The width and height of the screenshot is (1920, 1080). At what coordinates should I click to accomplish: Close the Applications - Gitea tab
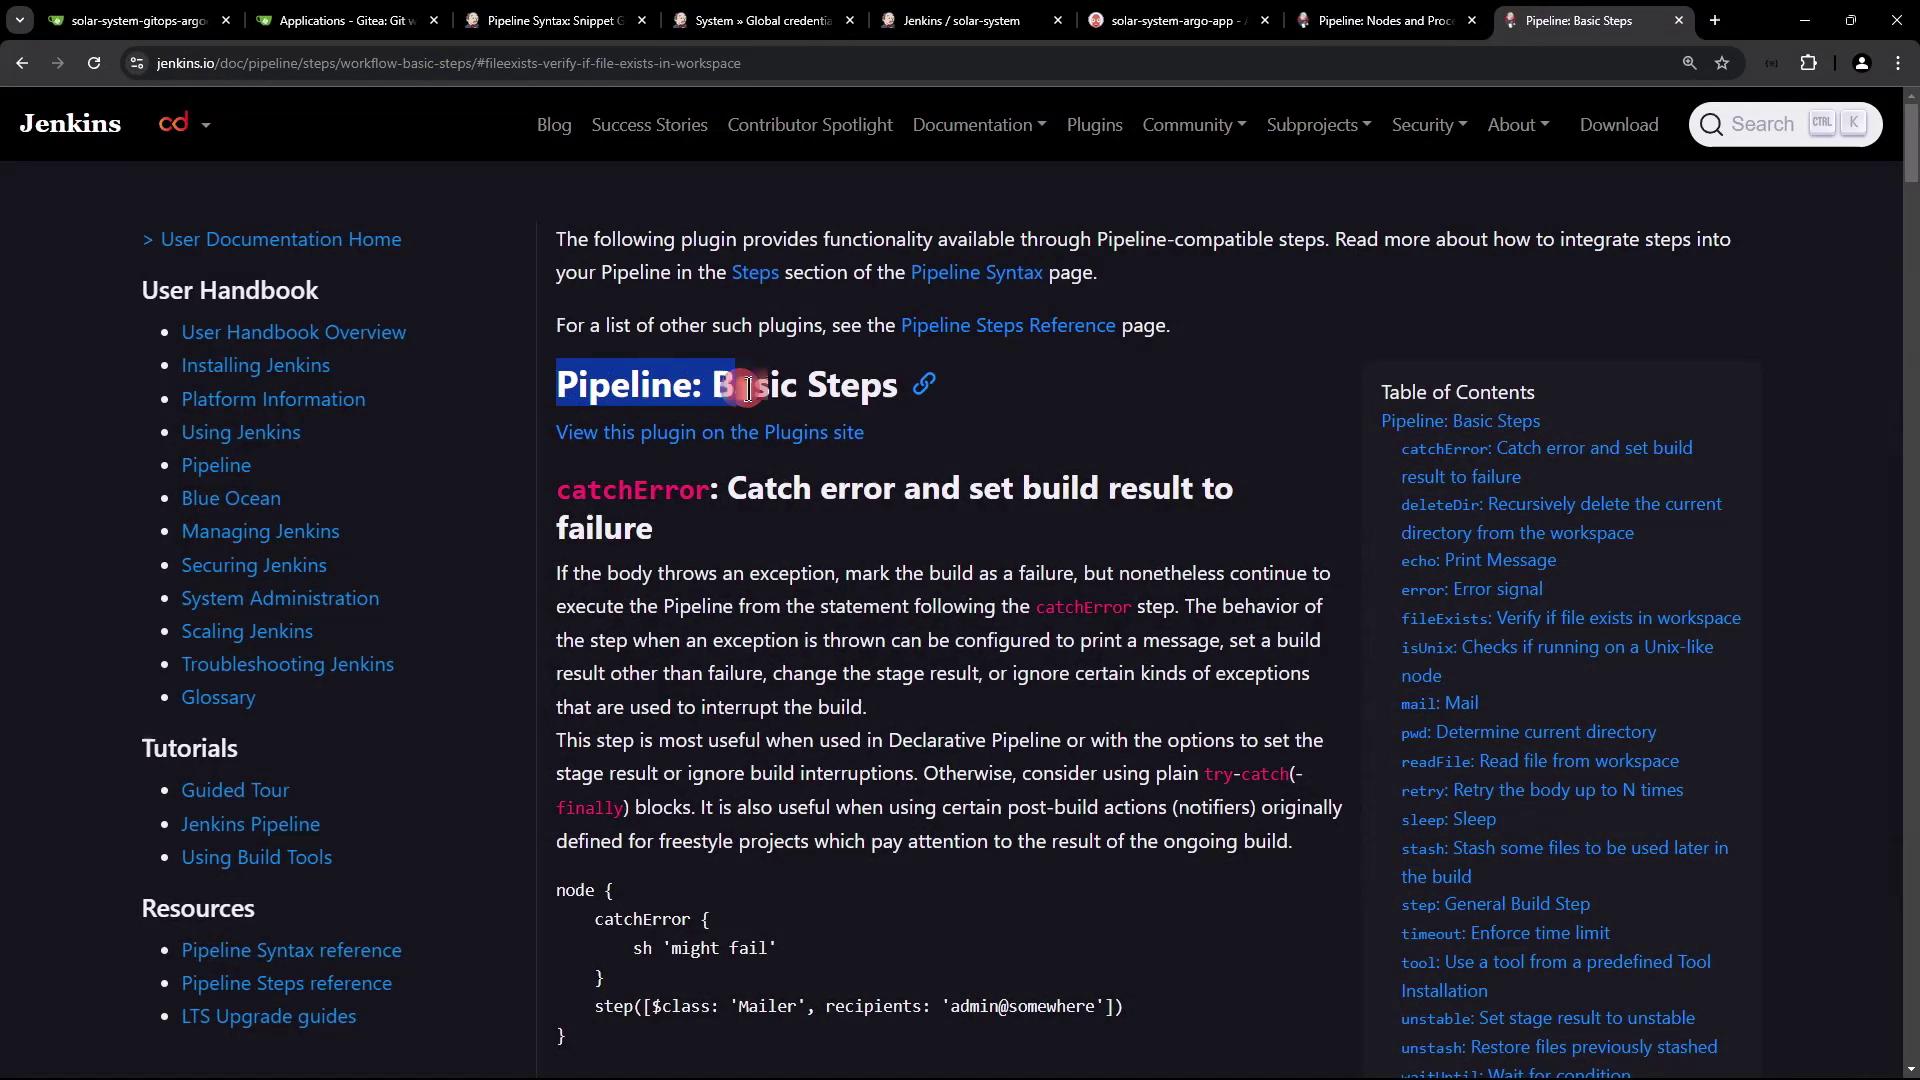[x=433, y=20]
